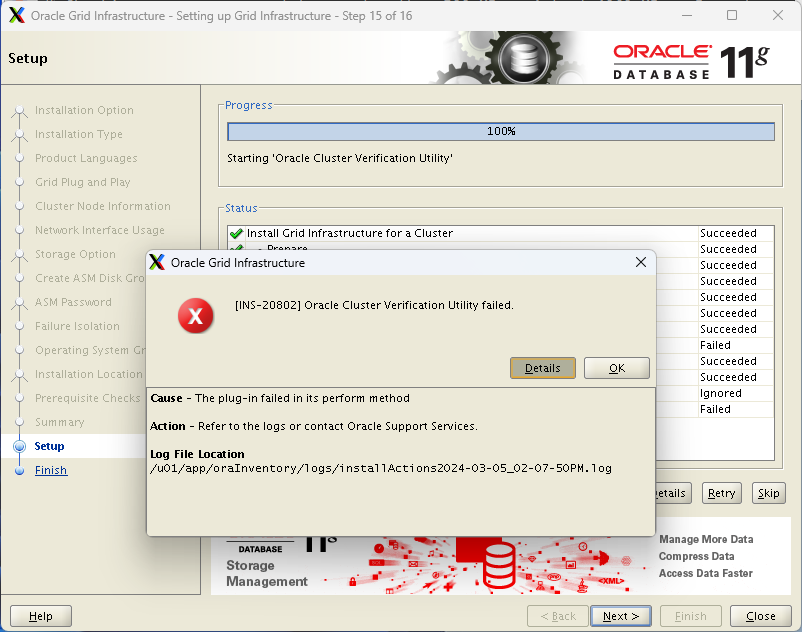Click the Finish step bullet icon

tap(19, 470)
